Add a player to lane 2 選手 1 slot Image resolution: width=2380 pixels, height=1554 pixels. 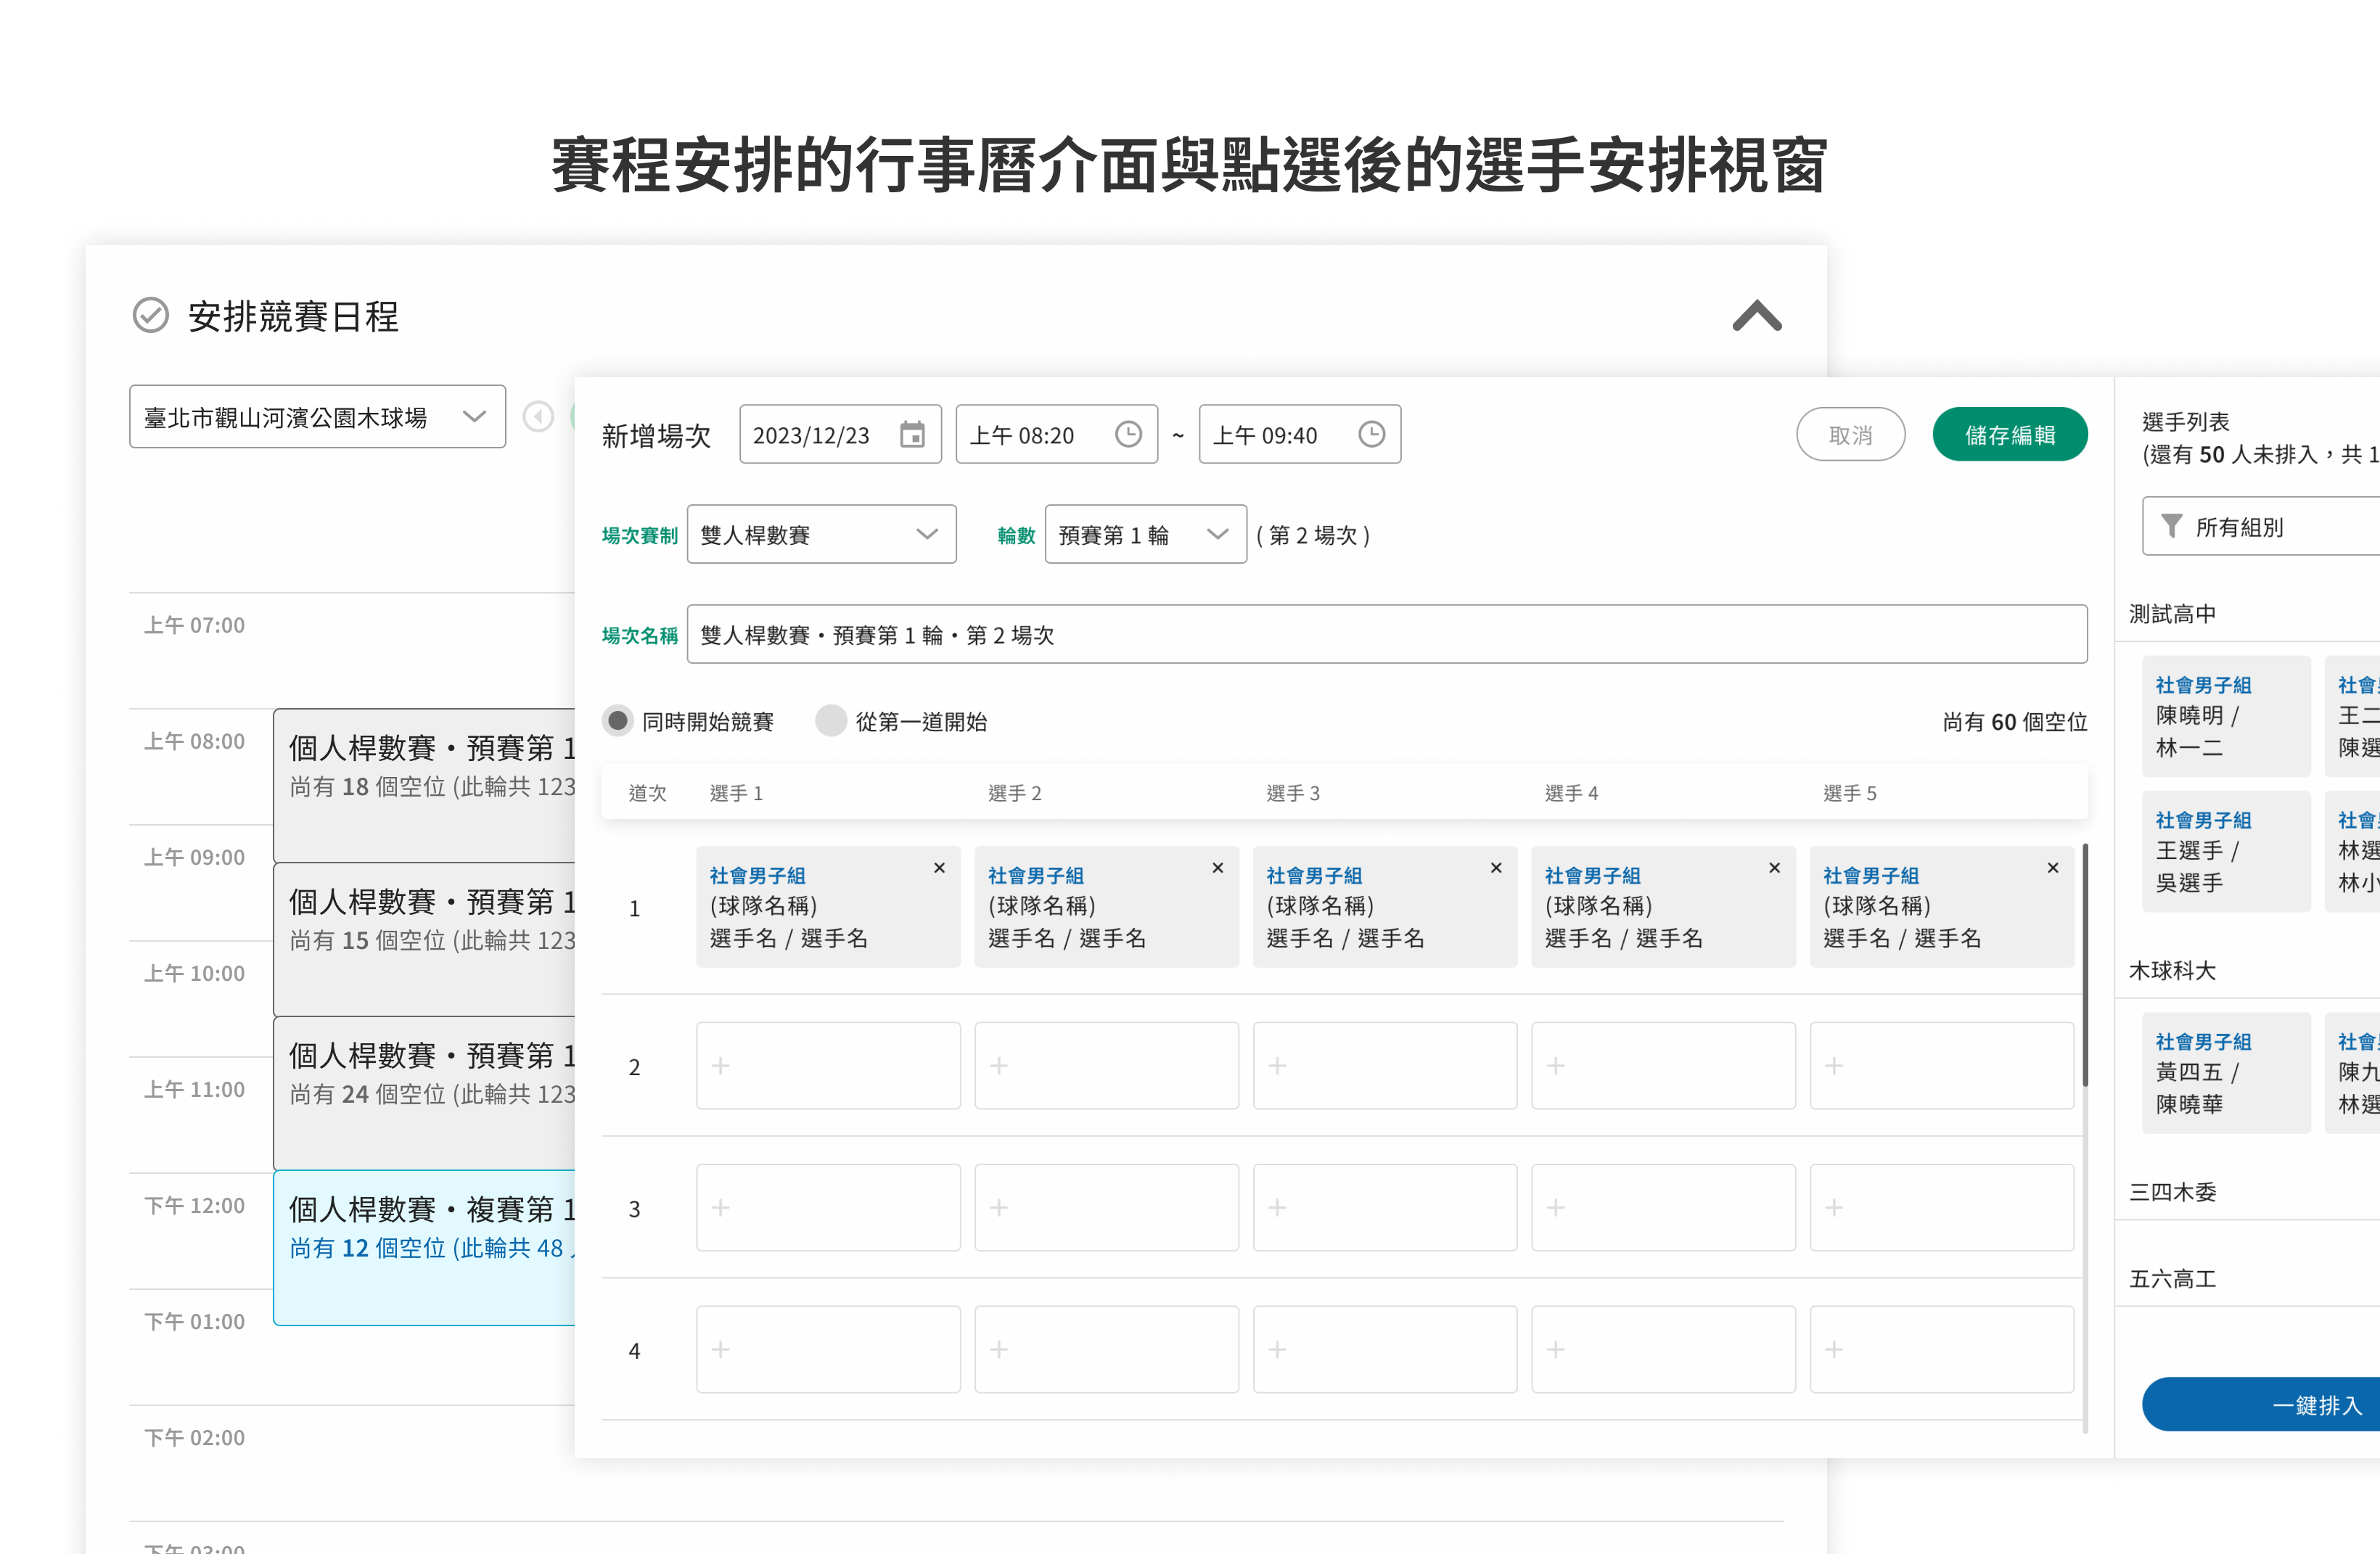[828, 1065]
